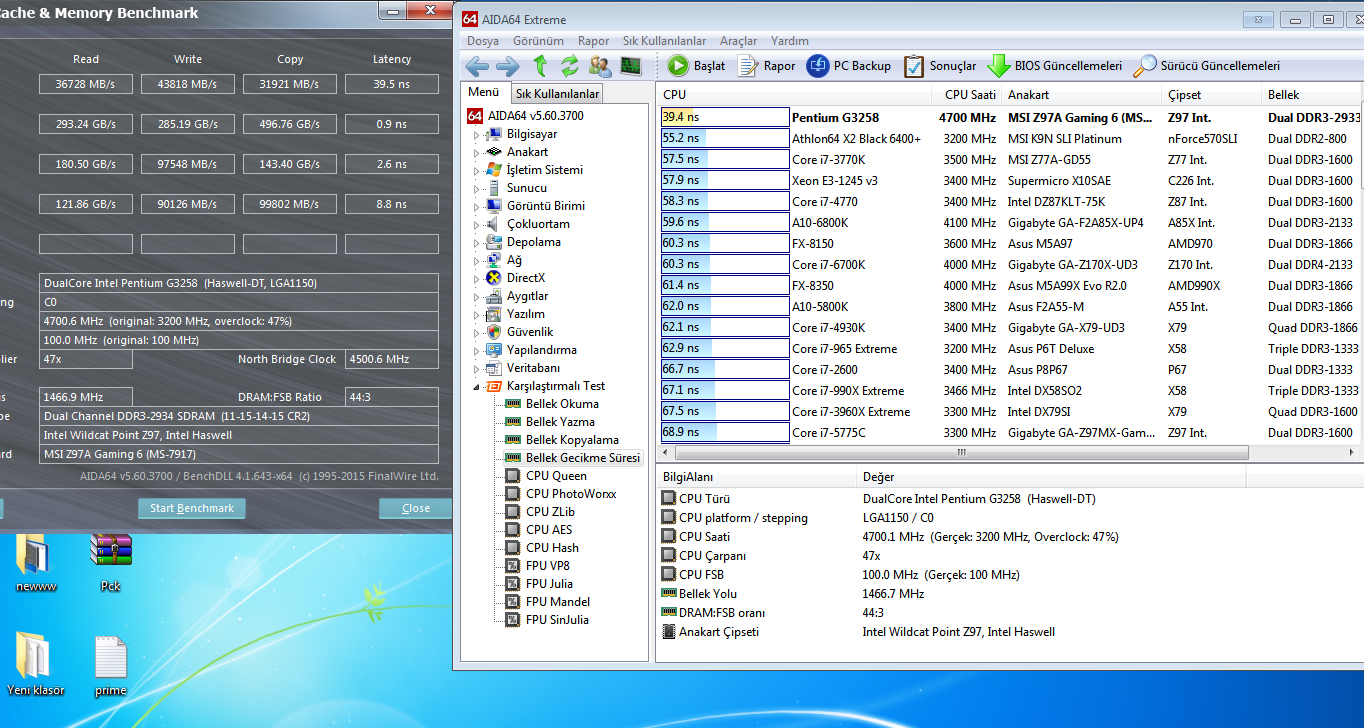1364x728 pixels.
Task: Open the Pck WinRAR archive desktop icon
Action: [111, 563]
